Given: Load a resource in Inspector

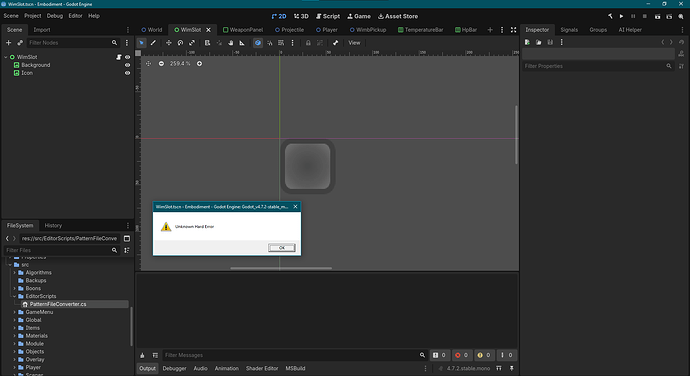Looking at the screenshot, I should 539,42.
